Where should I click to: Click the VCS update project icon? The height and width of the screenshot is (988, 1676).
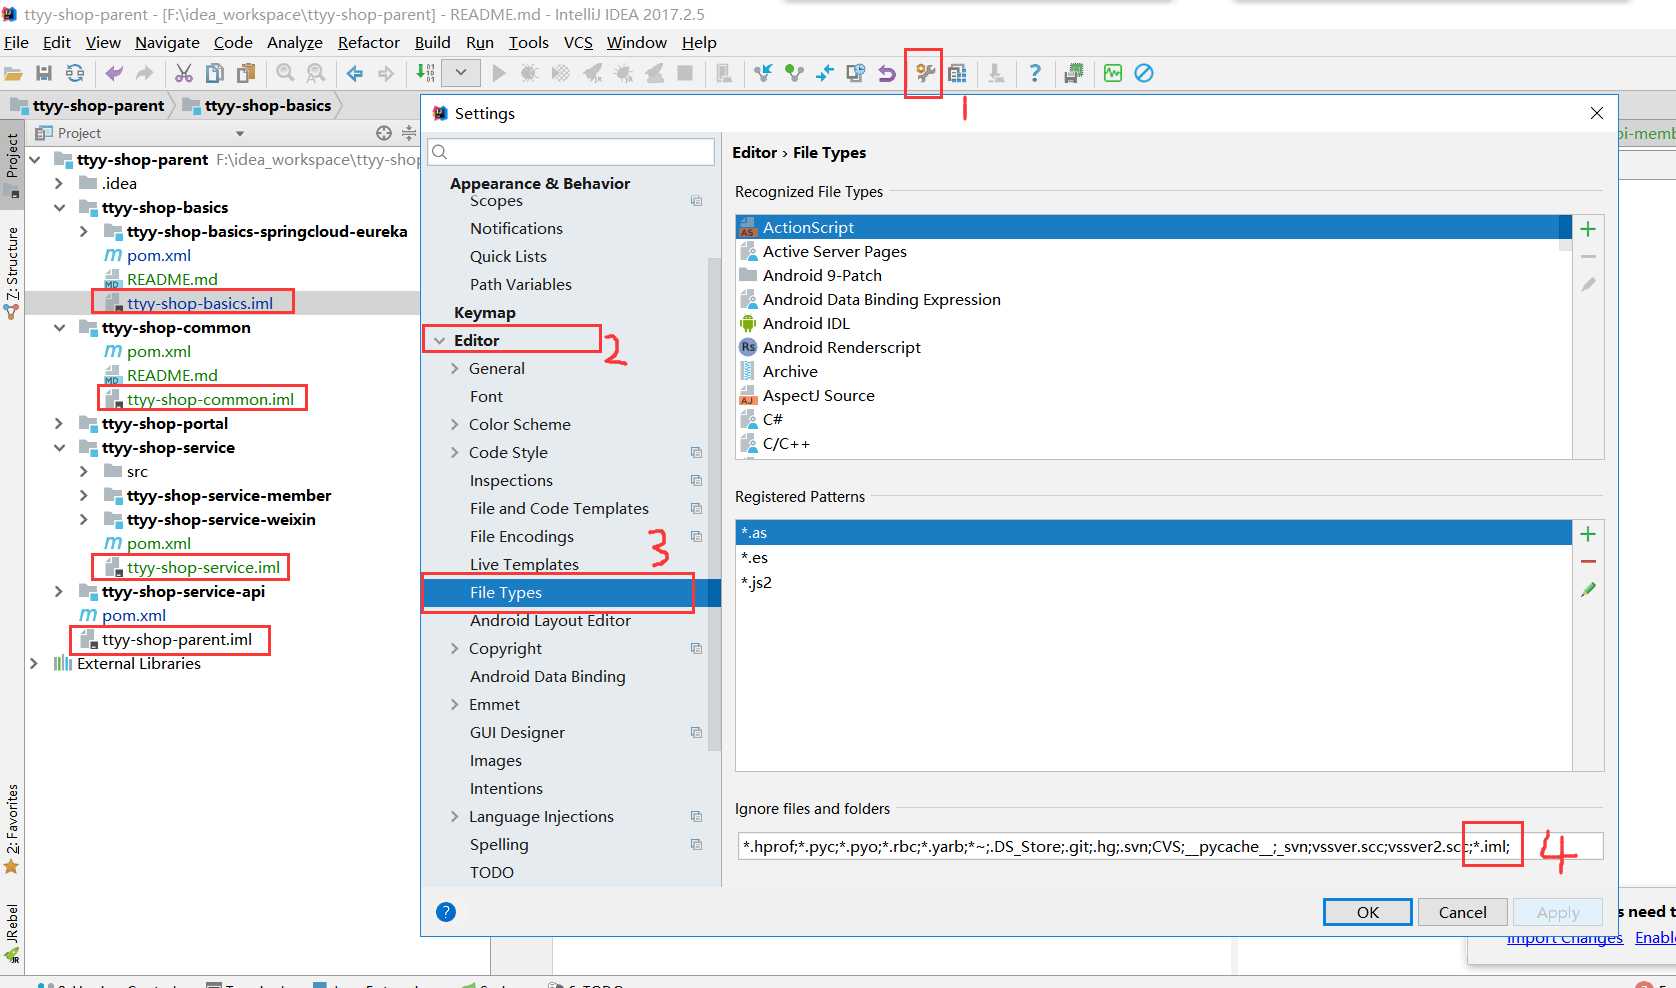(x=763, y=73)
